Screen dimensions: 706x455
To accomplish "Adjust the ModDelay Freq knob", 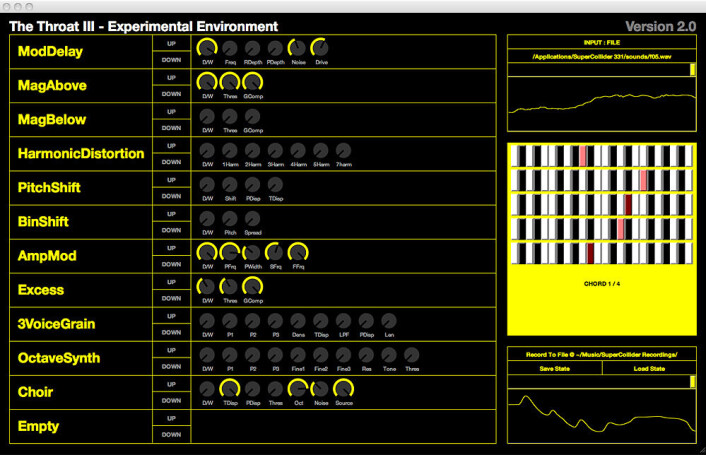I will pos(230,49).
